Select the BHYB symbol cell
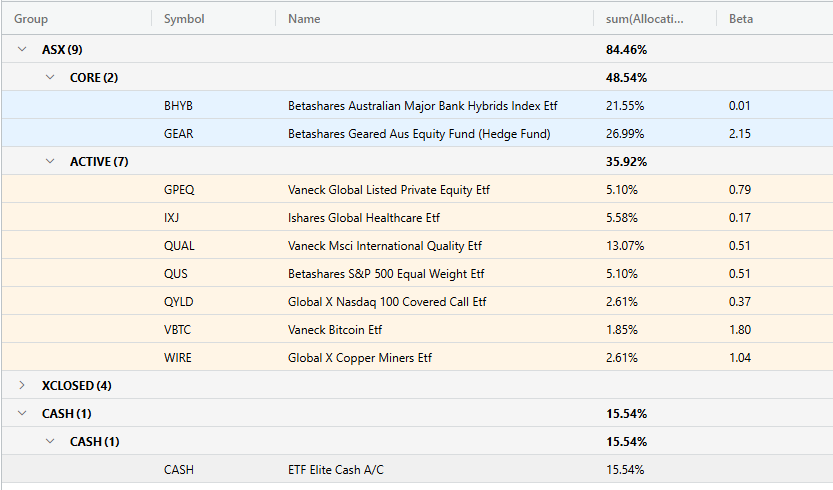 178,106
